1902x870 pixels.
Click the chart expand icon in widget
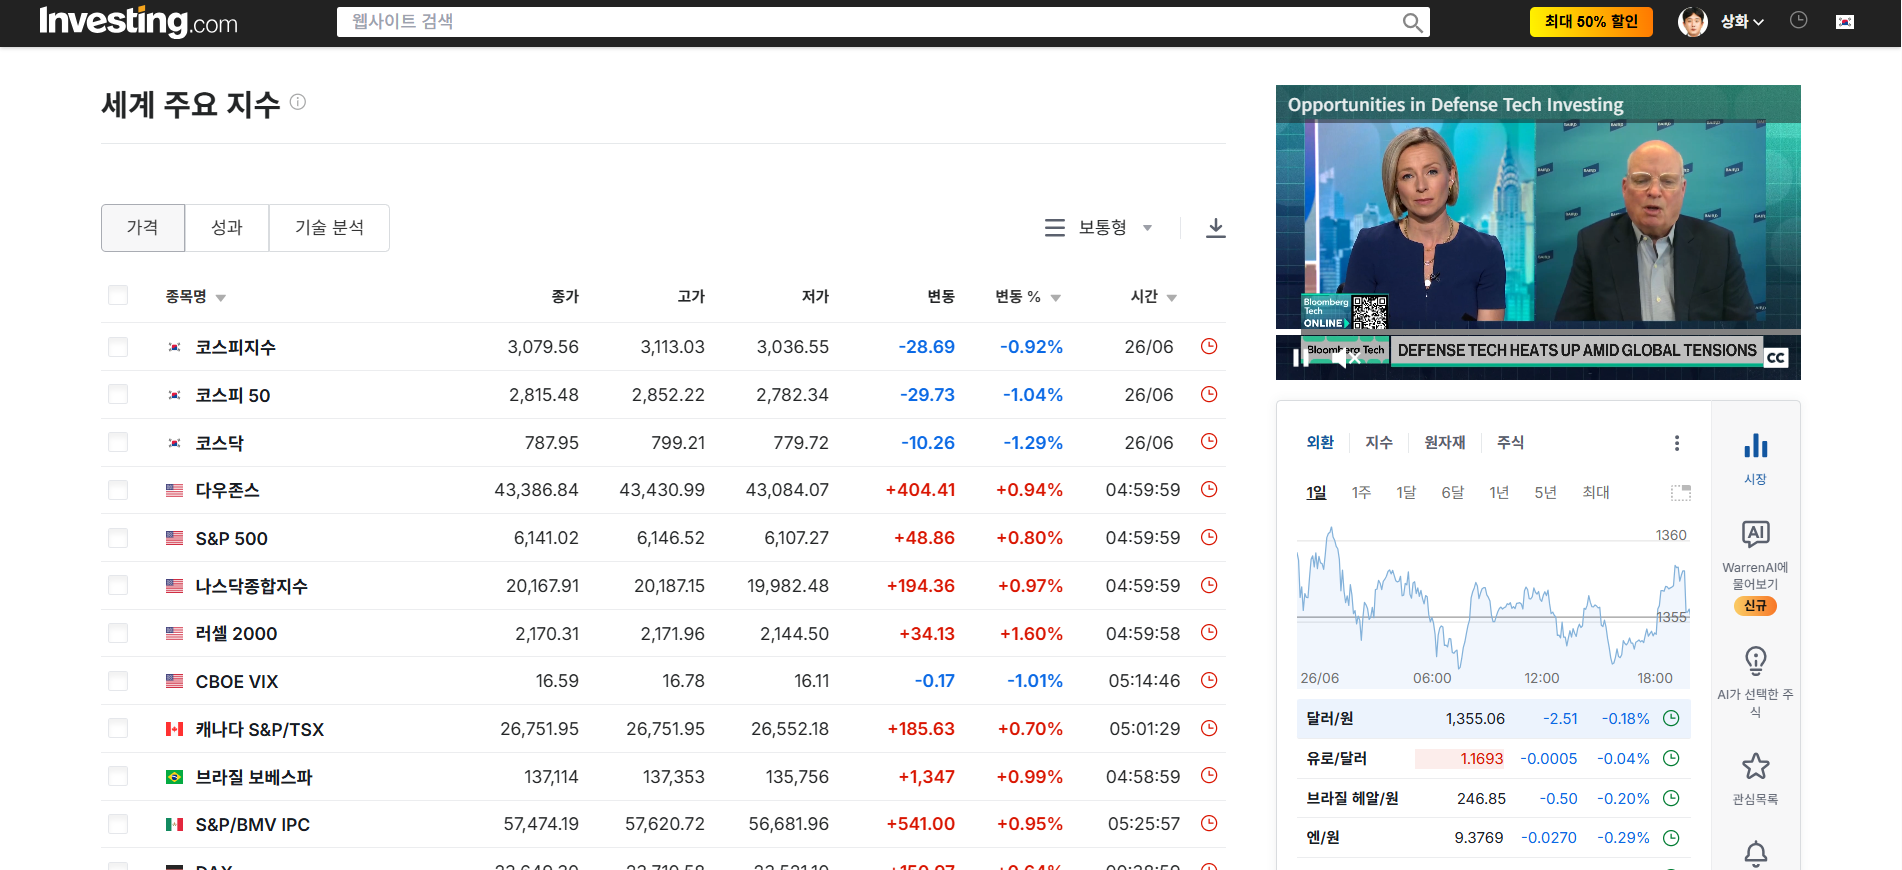pyautogui.click(x=1681, y=493)
